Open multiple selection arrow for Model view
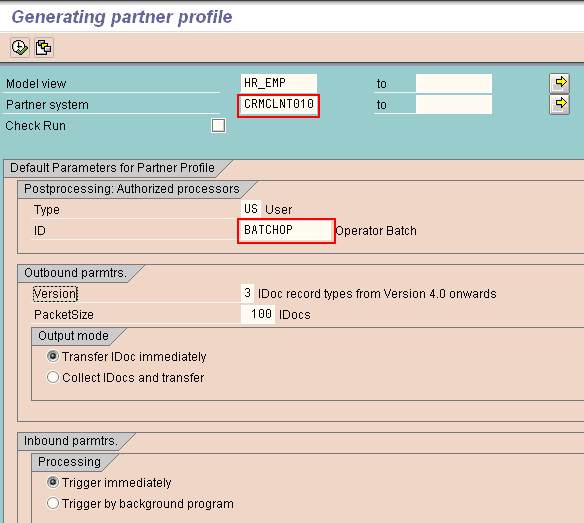Screen dimensions: 584x523 (559, 83)
